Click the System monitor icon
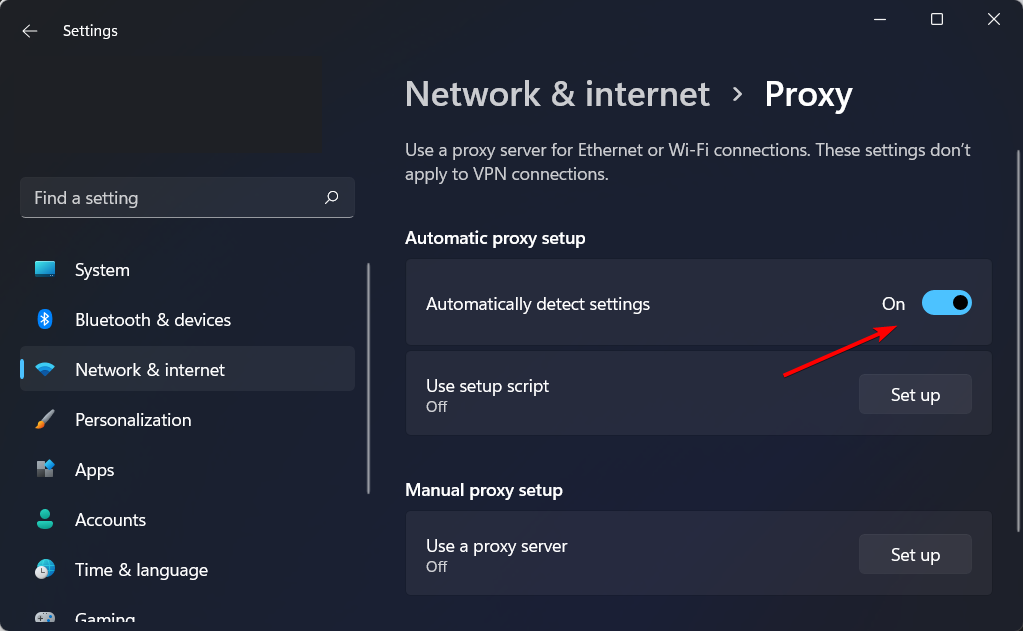Viewport: 1023px width, 631px height. click(x=45, y=269)
